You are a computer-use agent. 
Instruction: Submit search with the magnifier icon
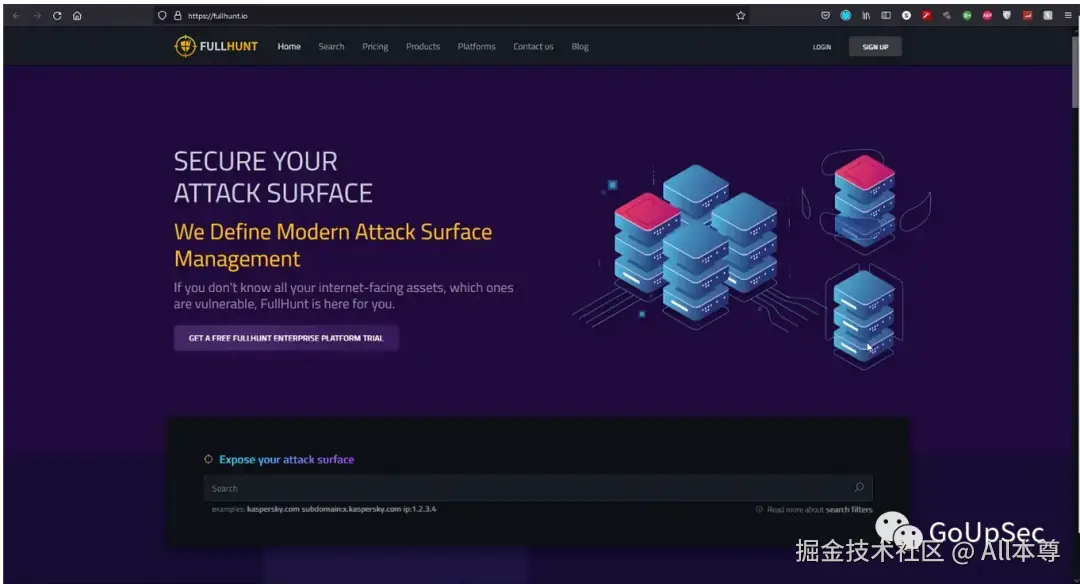859,488
